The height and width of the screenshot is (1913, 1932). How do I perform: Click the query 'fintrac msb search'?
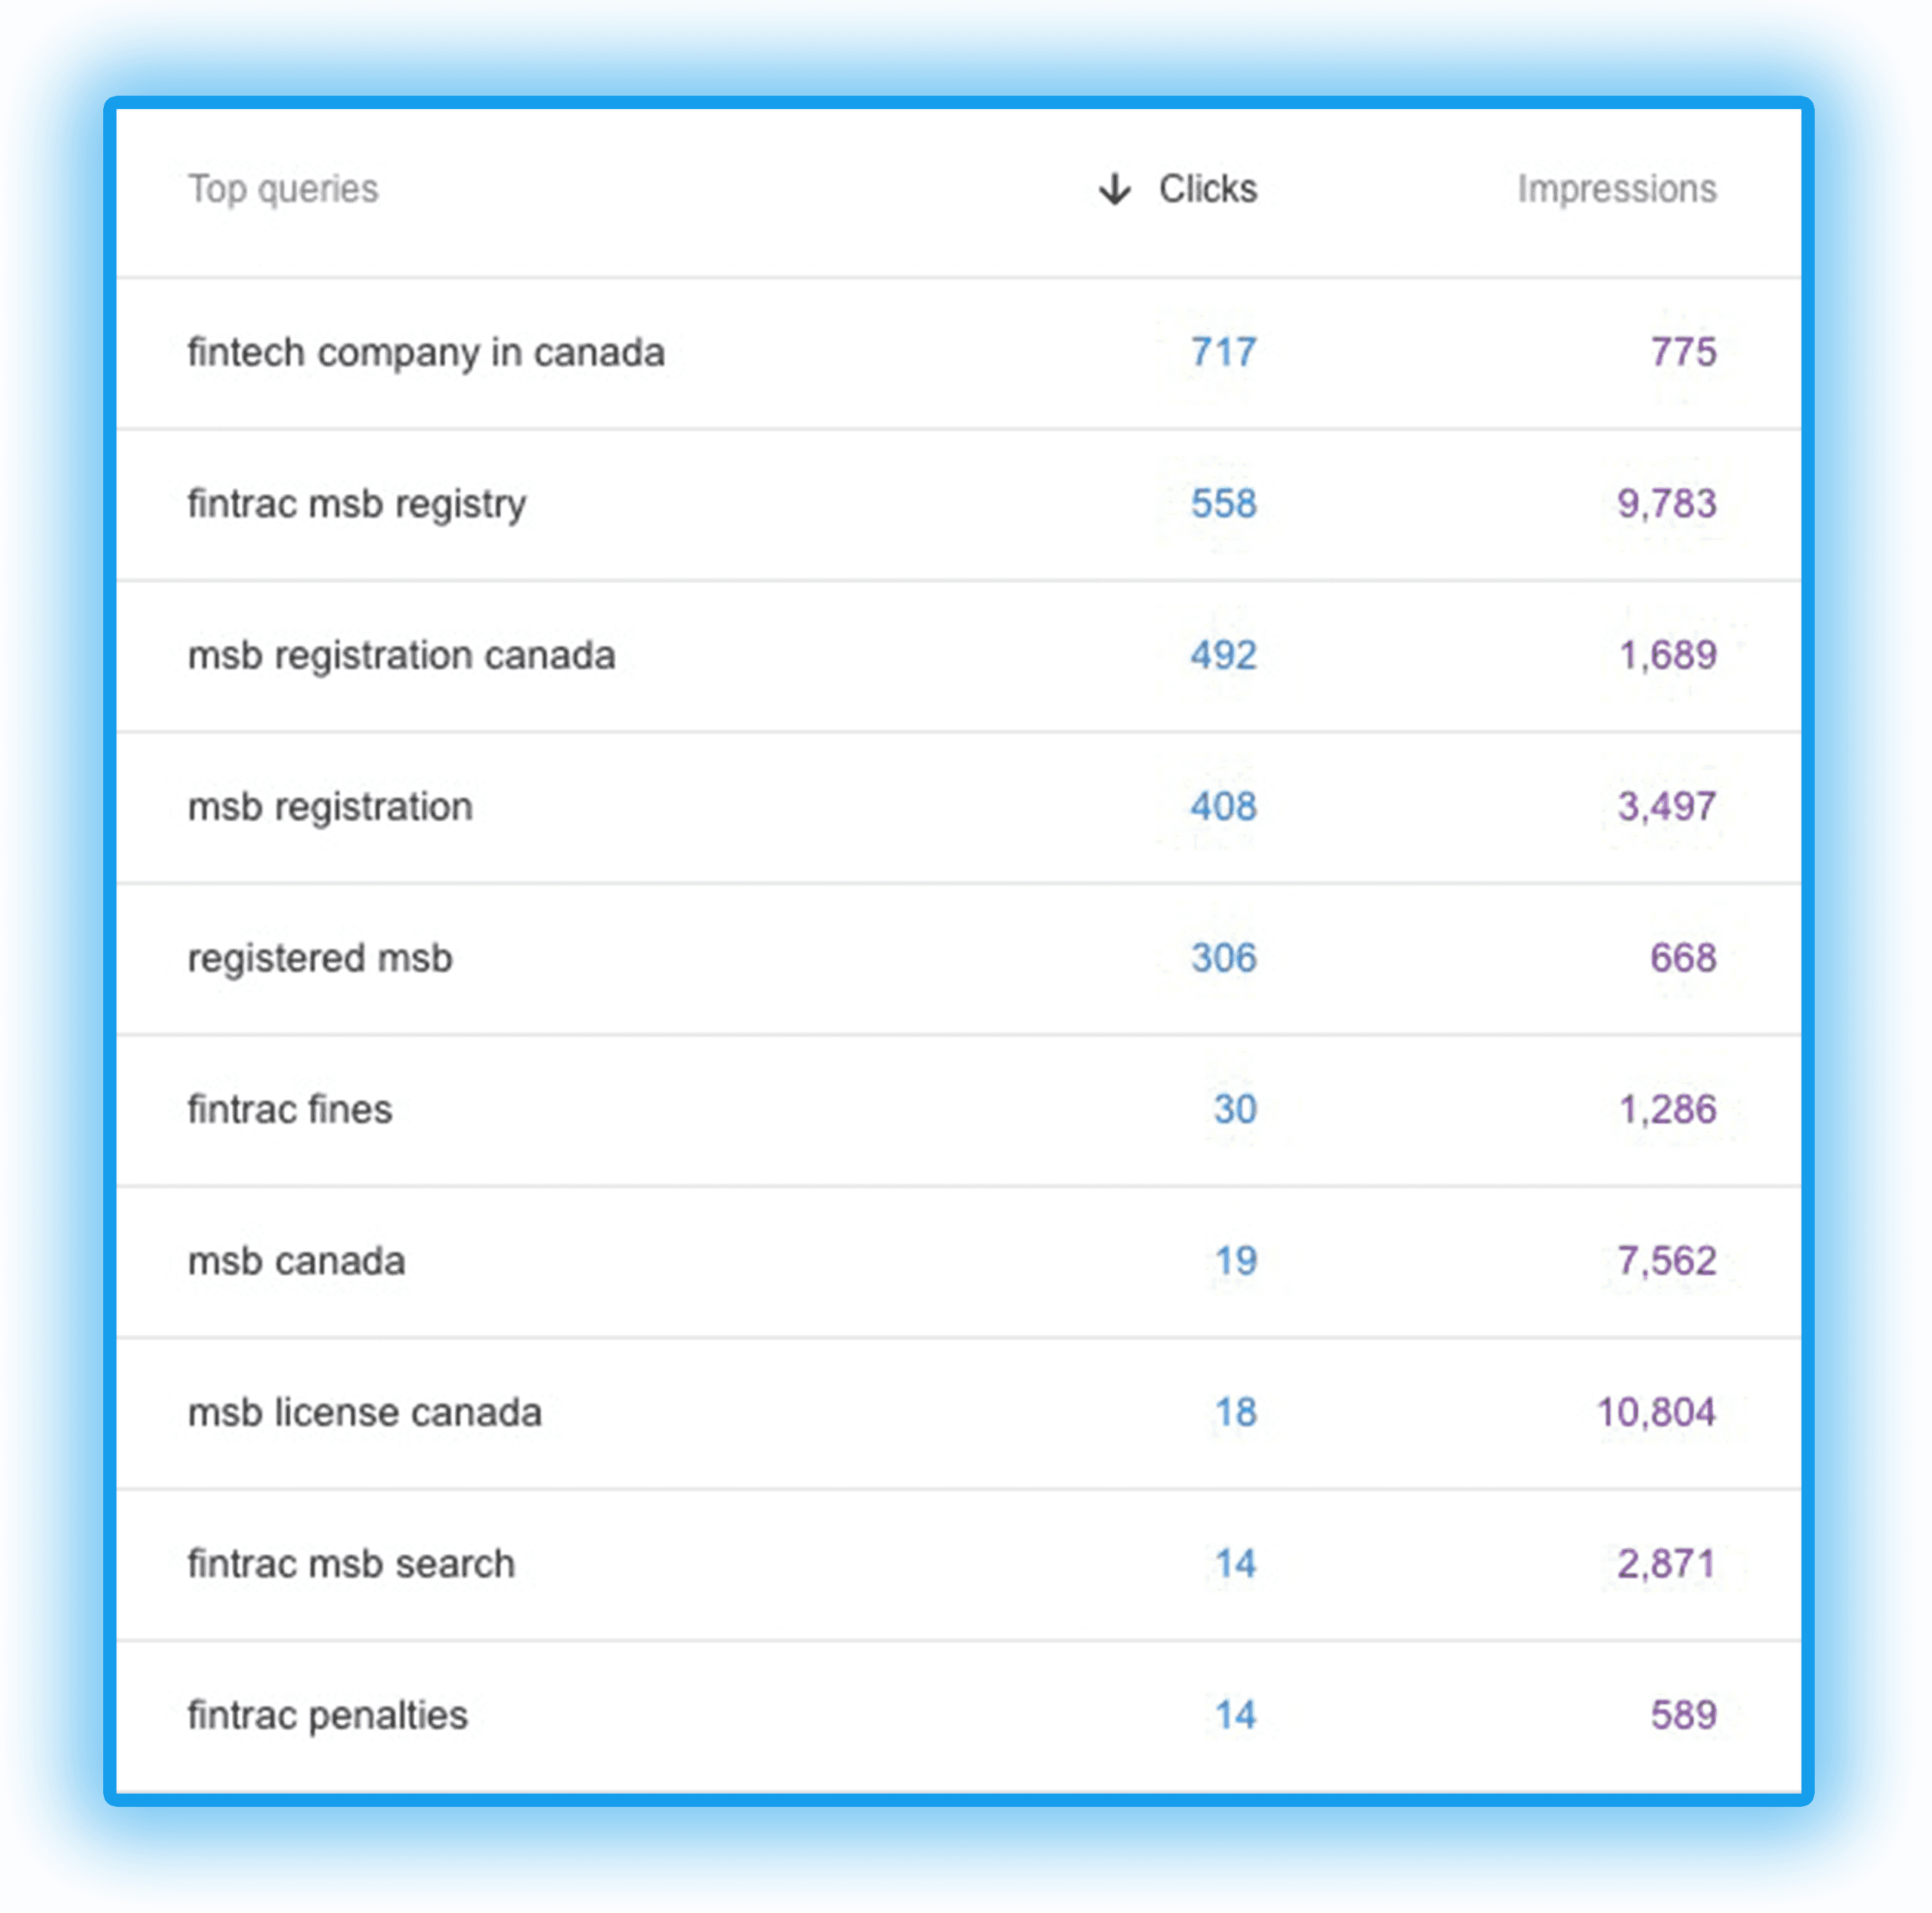[350, 1564]
